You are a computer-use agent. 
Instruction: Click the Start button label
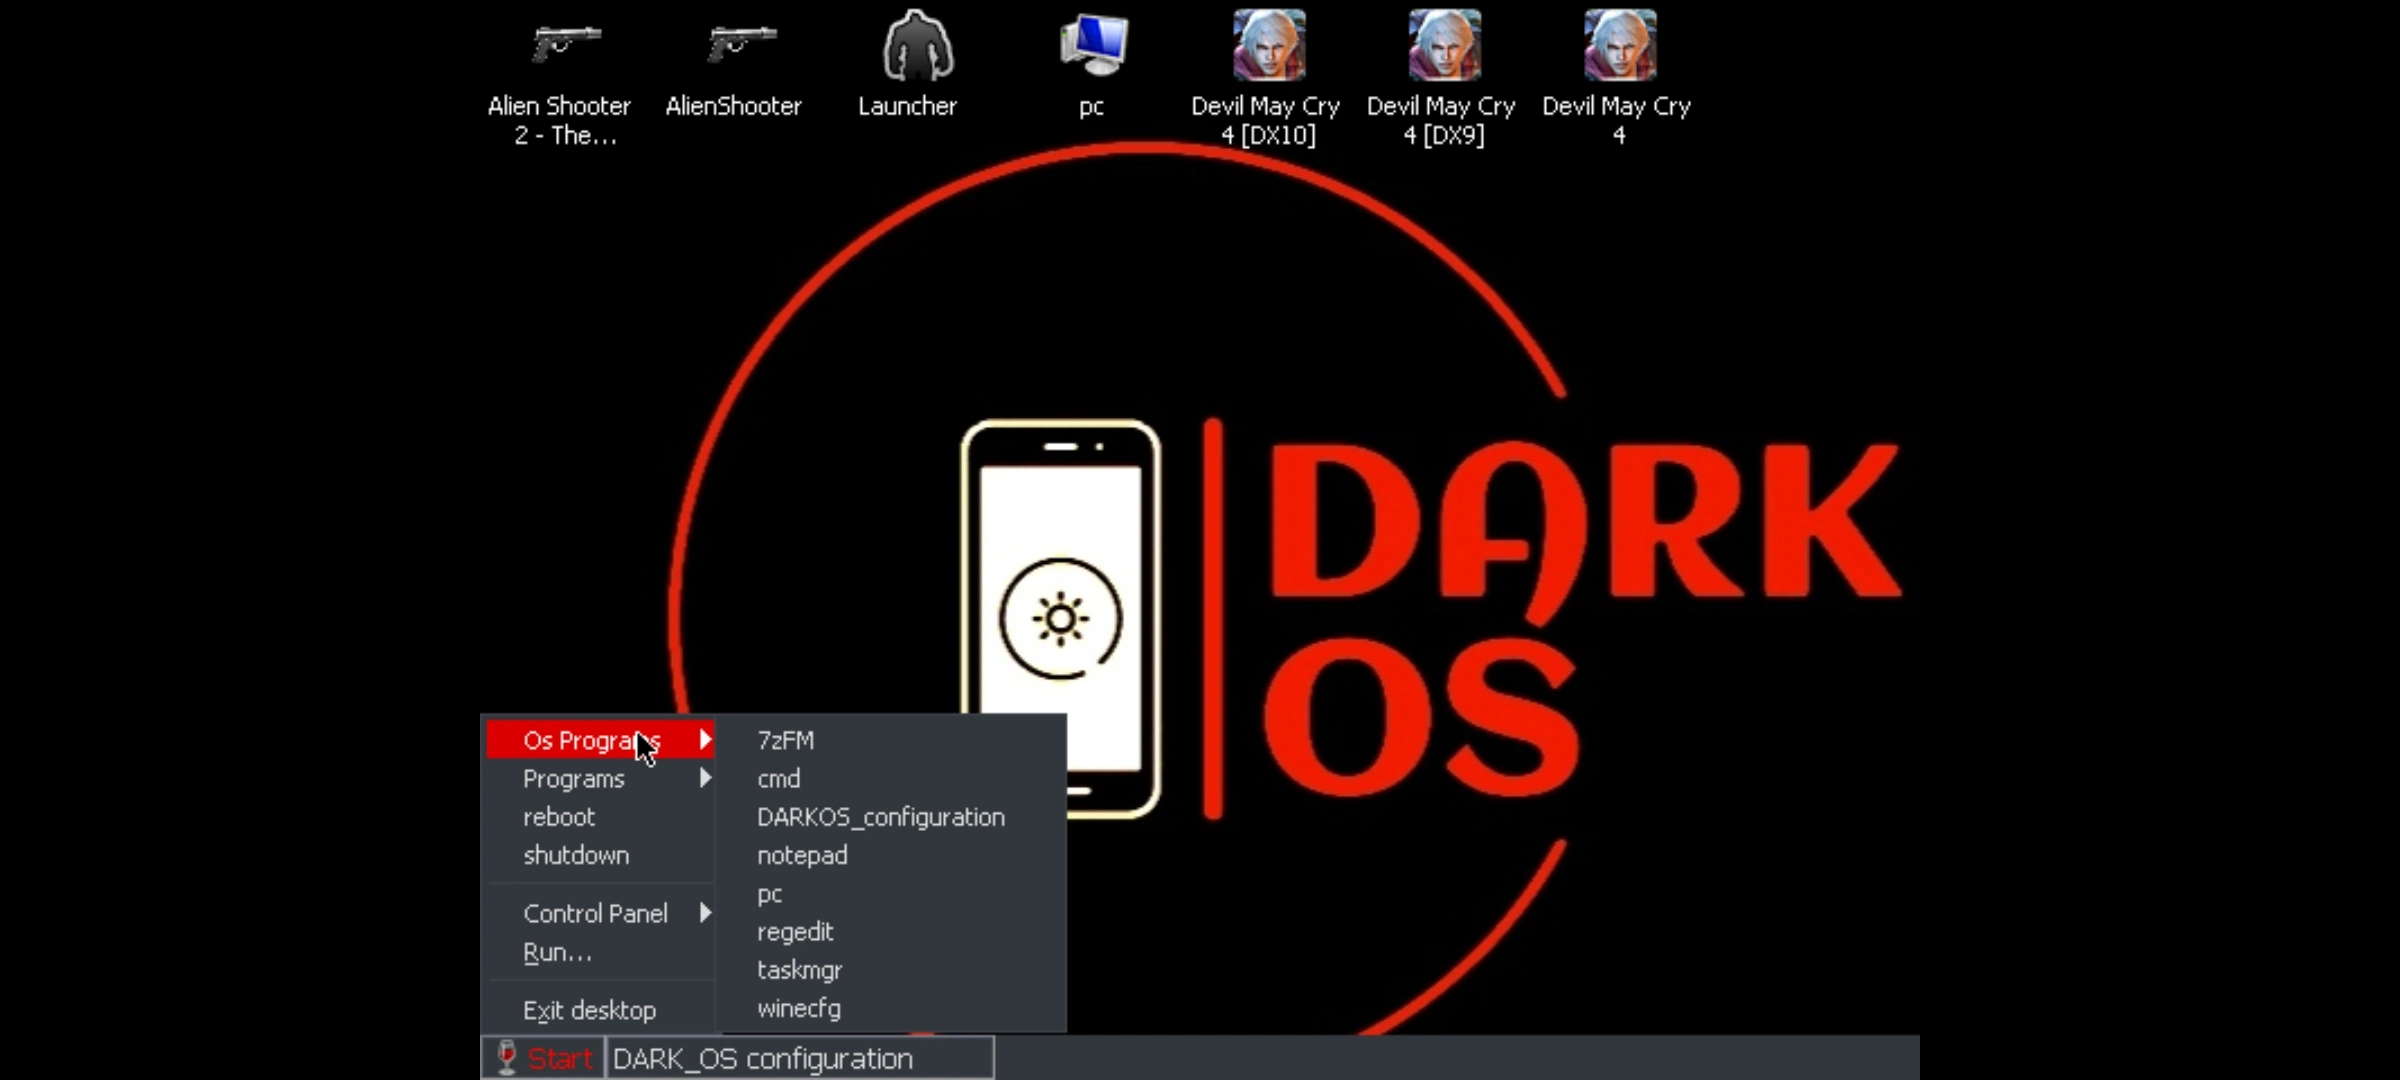560,1058
